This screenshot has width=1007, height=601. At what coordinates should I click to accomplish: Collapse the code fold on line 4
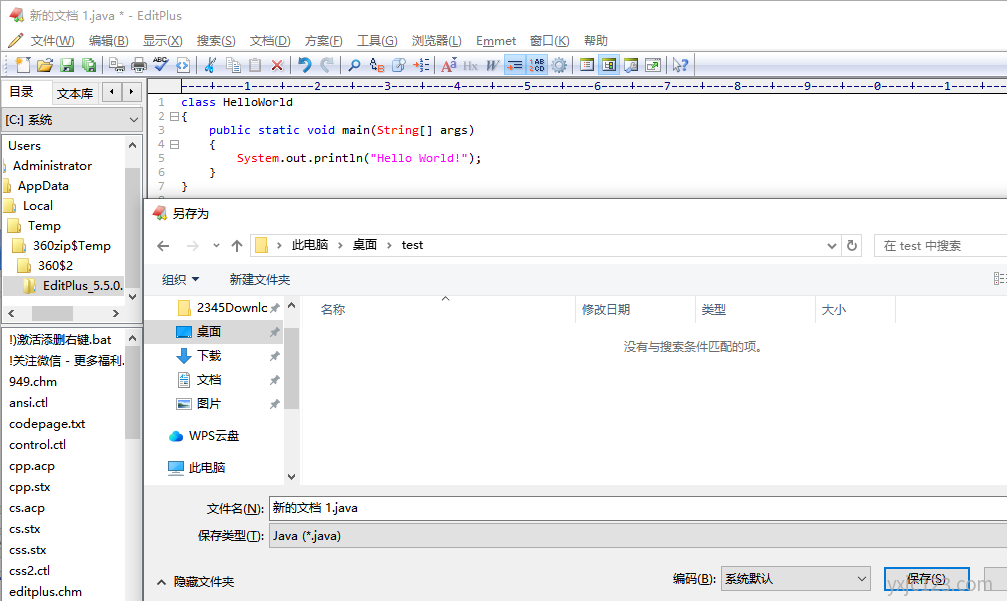tap(175, 144)
